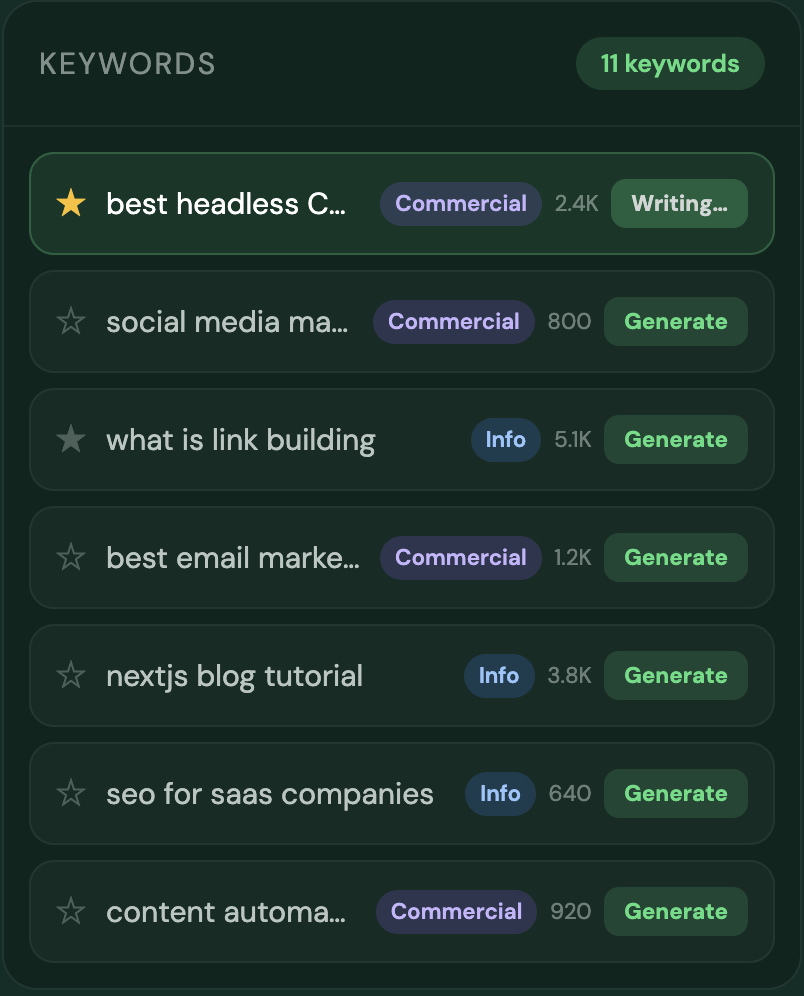Click the Info tag on link building row
This screenshot has height=996, width=804.
tap(505, 440)
